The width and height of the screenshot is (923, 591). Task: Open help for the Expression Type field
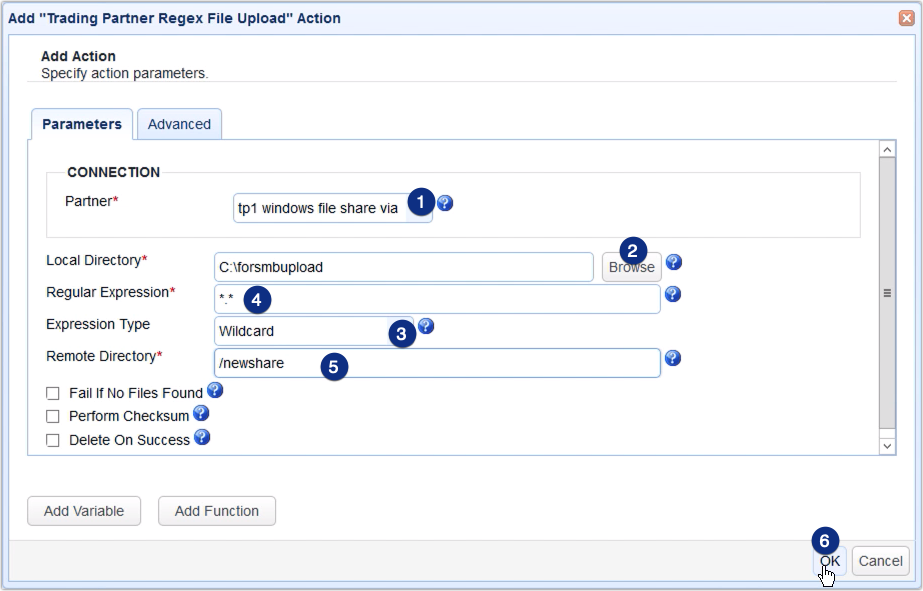(424, 325)
